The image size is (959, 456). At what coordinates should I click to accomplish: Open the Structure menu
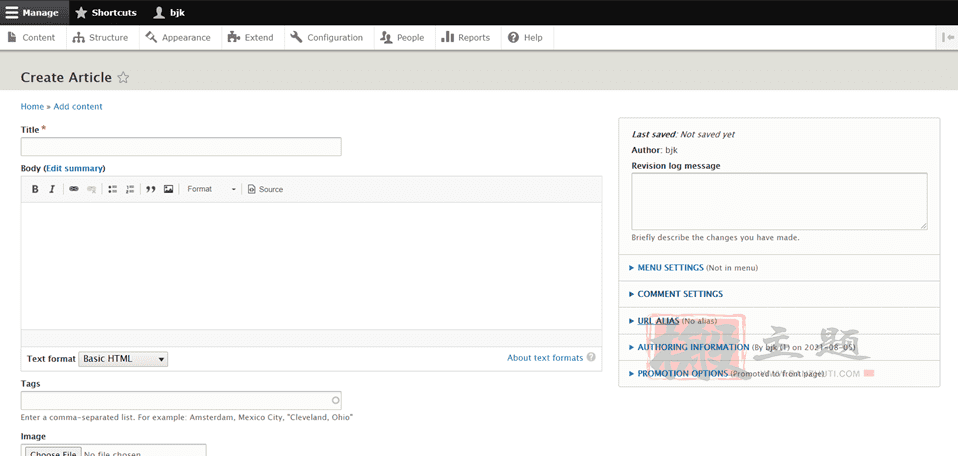tap(100, 37)
